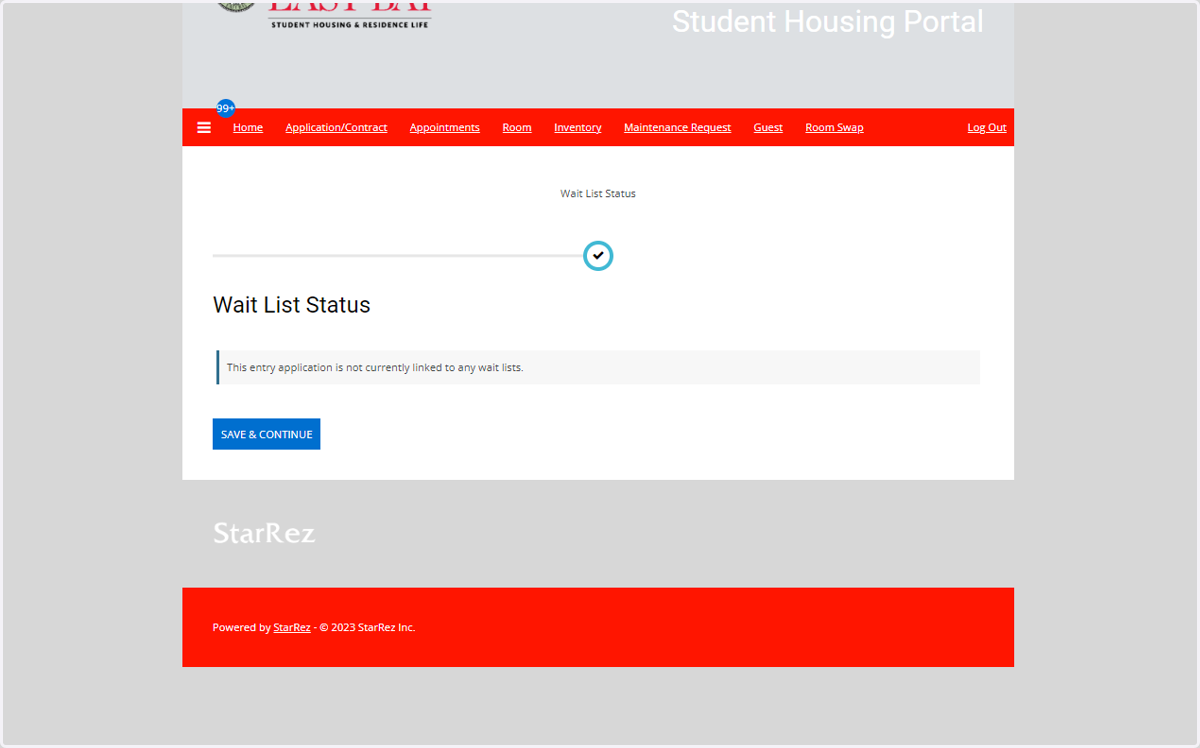Click the © 2023 StarRez Inc. text
The width and height of the screenshot is (1200, 748).
(367, 628)
